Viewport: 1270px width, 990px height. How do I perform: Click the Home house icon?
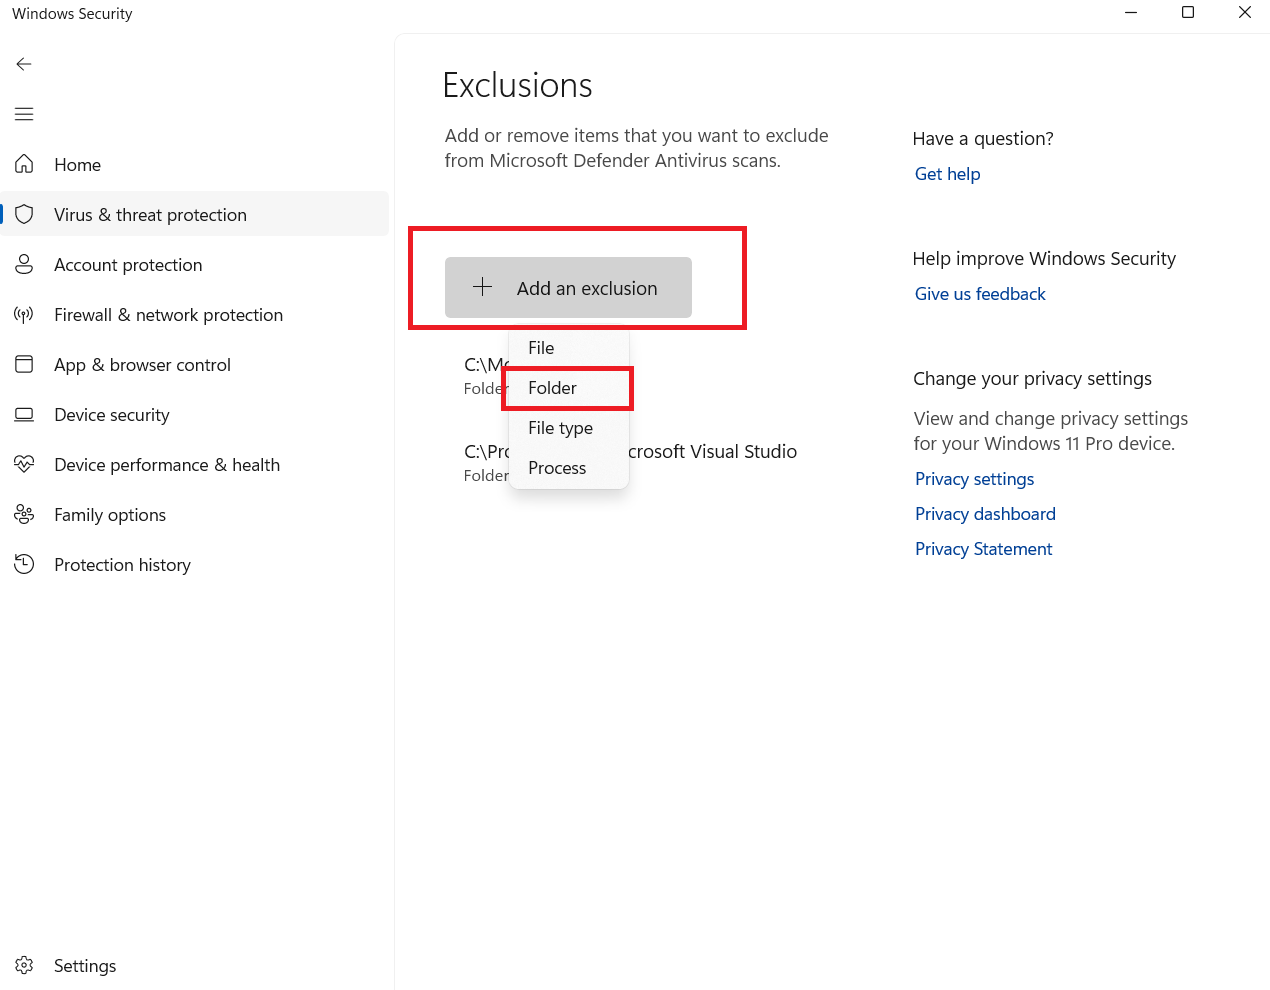[24, 164]
